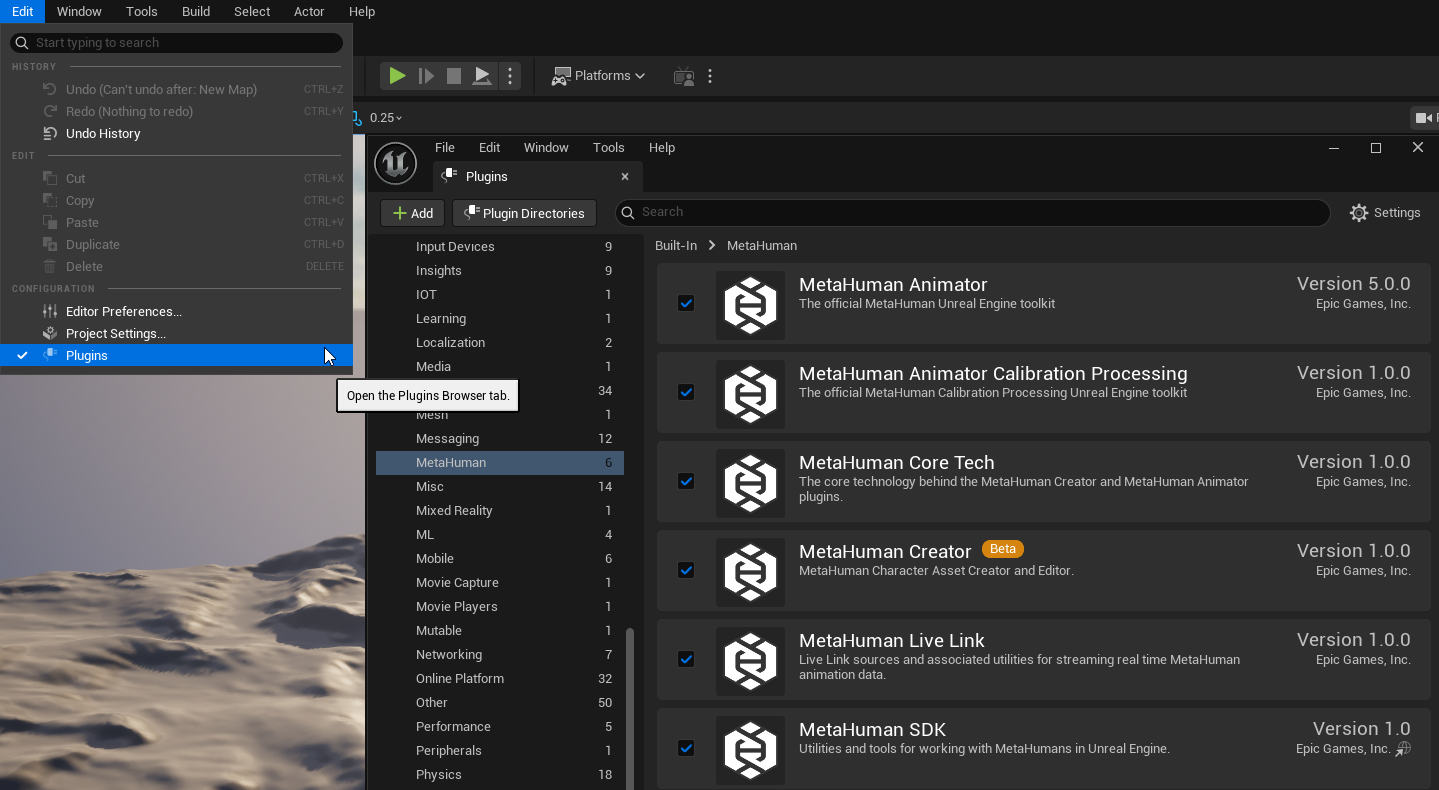
Task: Select the Plugins tab
Action: click(537, 177)
